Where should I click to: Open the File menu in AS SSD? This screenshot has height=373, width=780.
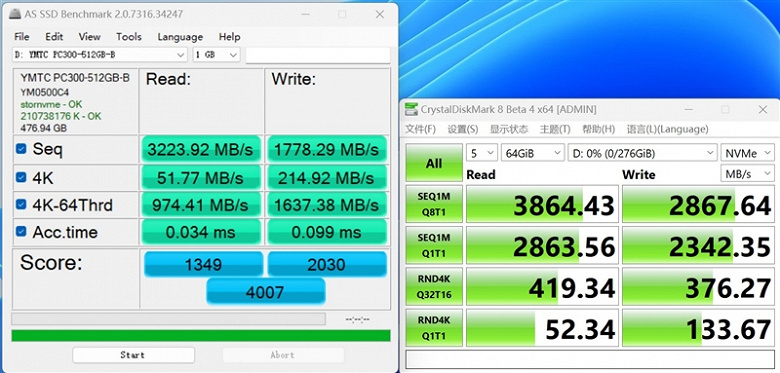point(21,37)
